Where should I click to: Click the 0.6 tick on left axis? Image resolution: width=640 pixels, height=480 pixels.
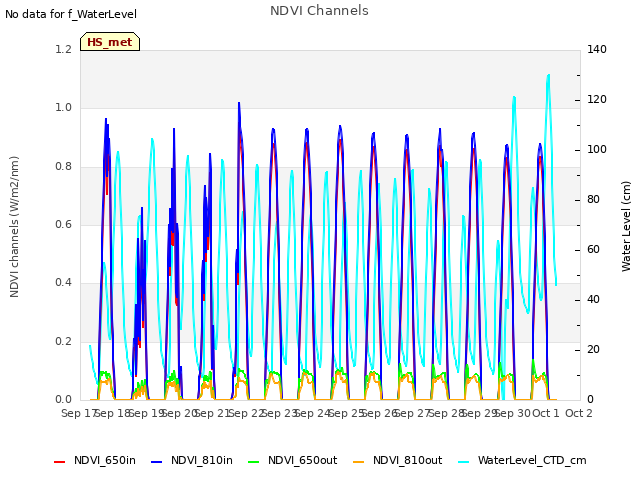tap(63, 224)
